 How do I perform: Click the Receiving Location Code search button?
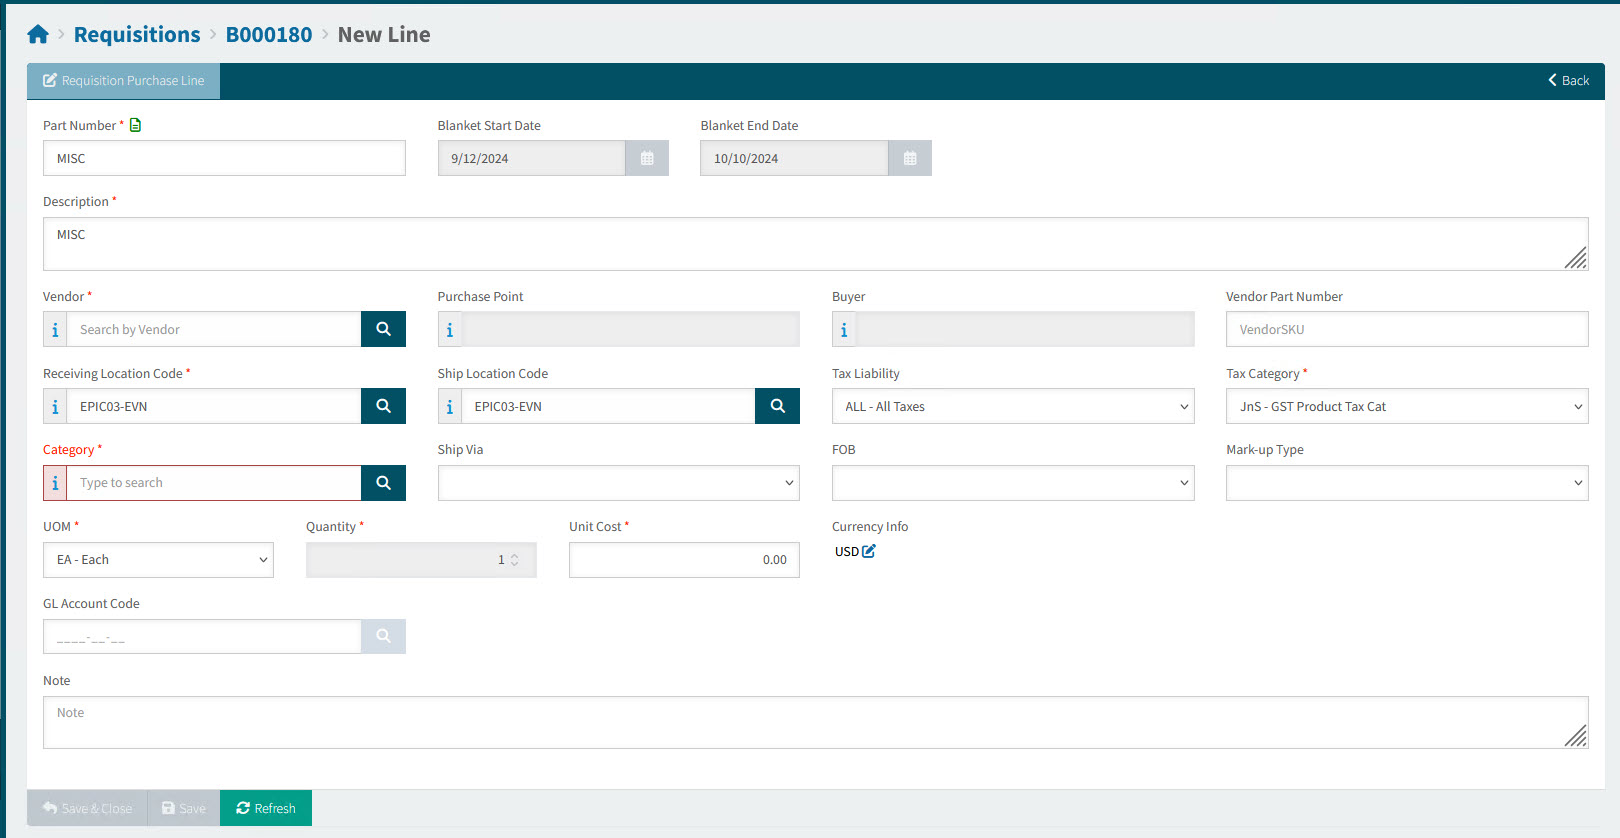[x=383, y=406]
